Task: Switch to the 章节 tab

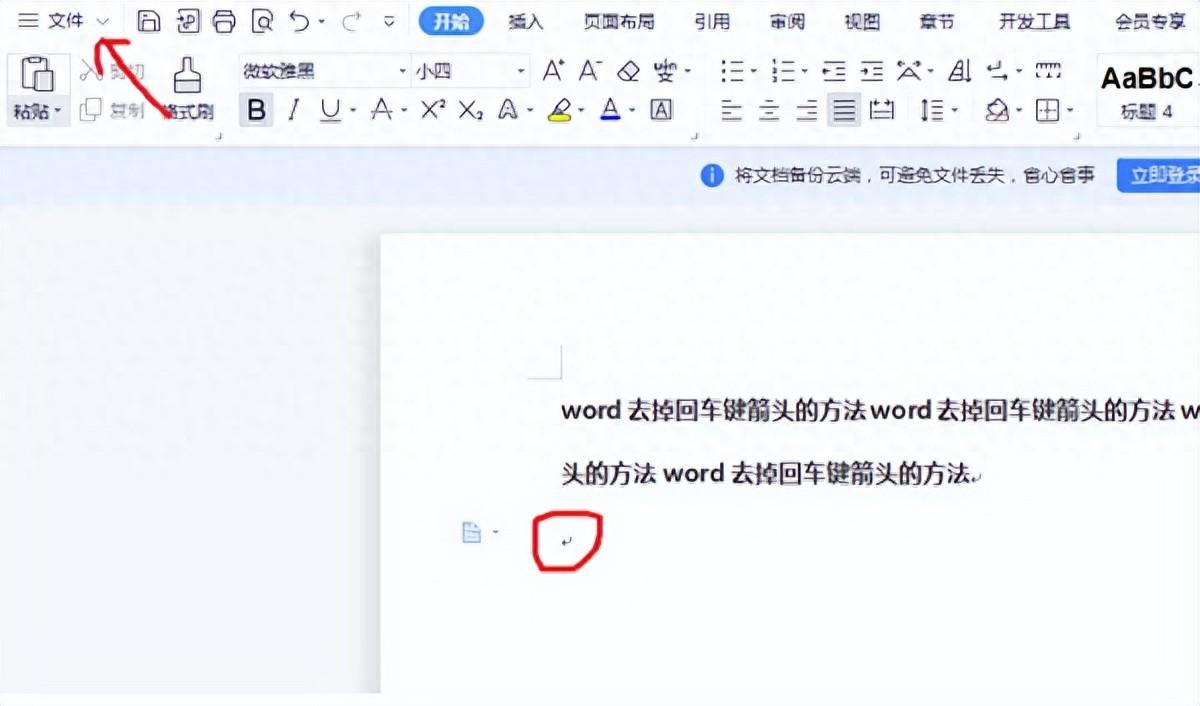Action: pos(937,21)
